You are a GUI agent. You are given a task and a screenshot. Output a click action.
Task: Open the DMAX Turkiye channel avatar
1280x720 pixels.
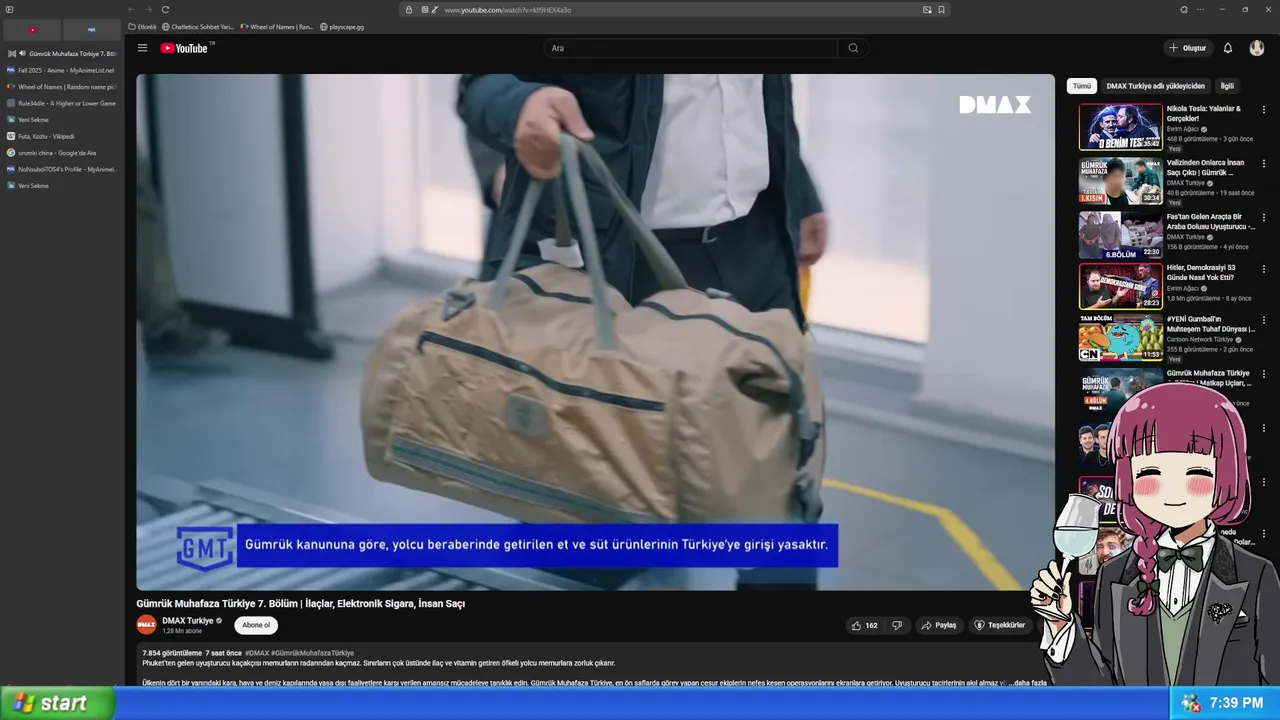[146, 625]
